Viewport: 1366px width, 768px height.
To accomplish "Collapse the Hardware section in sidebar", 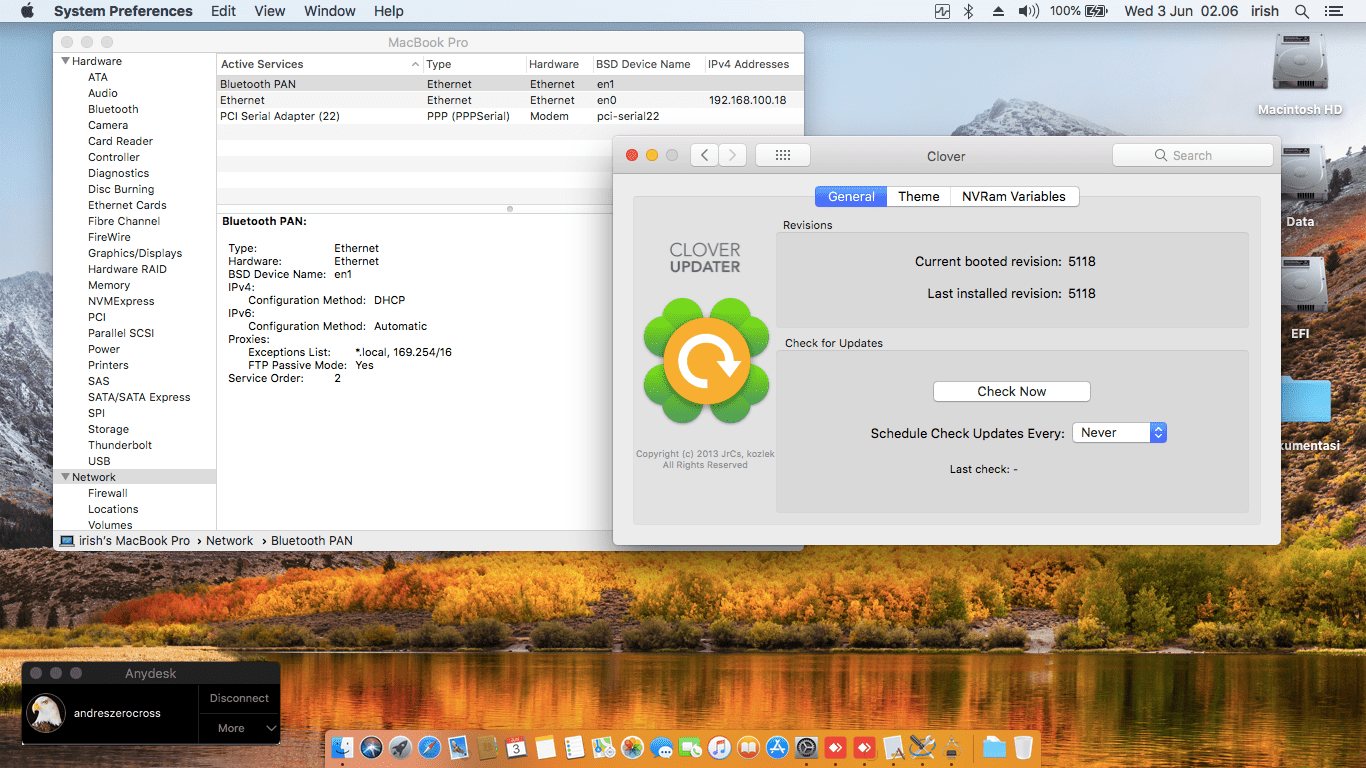I will tap(66, 61).
